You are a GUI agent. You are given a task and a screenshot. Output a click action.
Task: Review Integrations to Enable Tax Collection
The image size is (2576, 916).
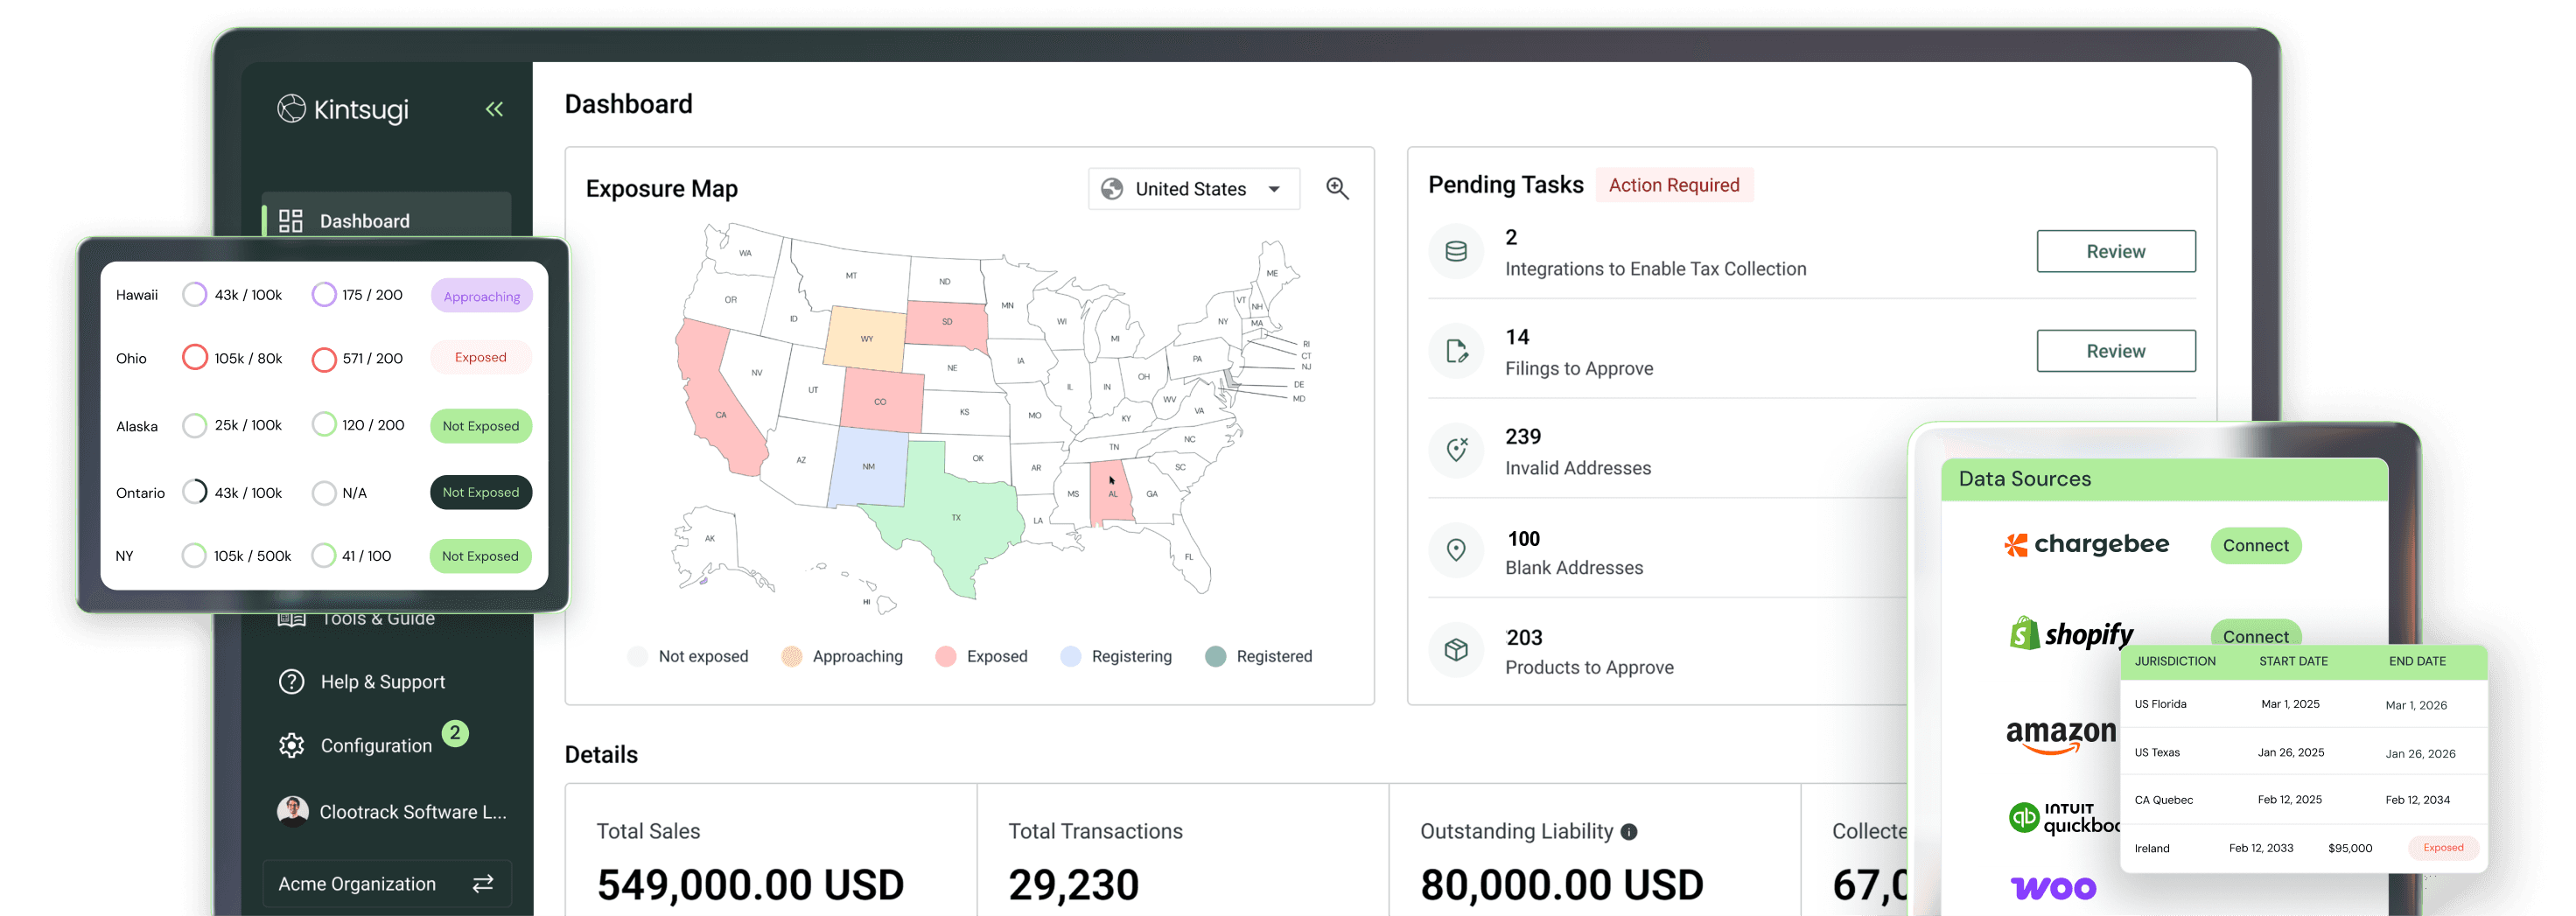pyautogui.click(x=2116, y=251)
